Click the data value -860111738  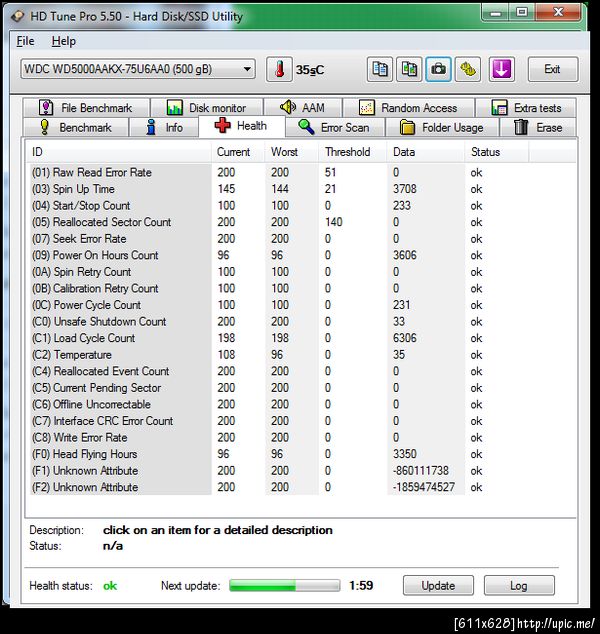click(421, 471)
